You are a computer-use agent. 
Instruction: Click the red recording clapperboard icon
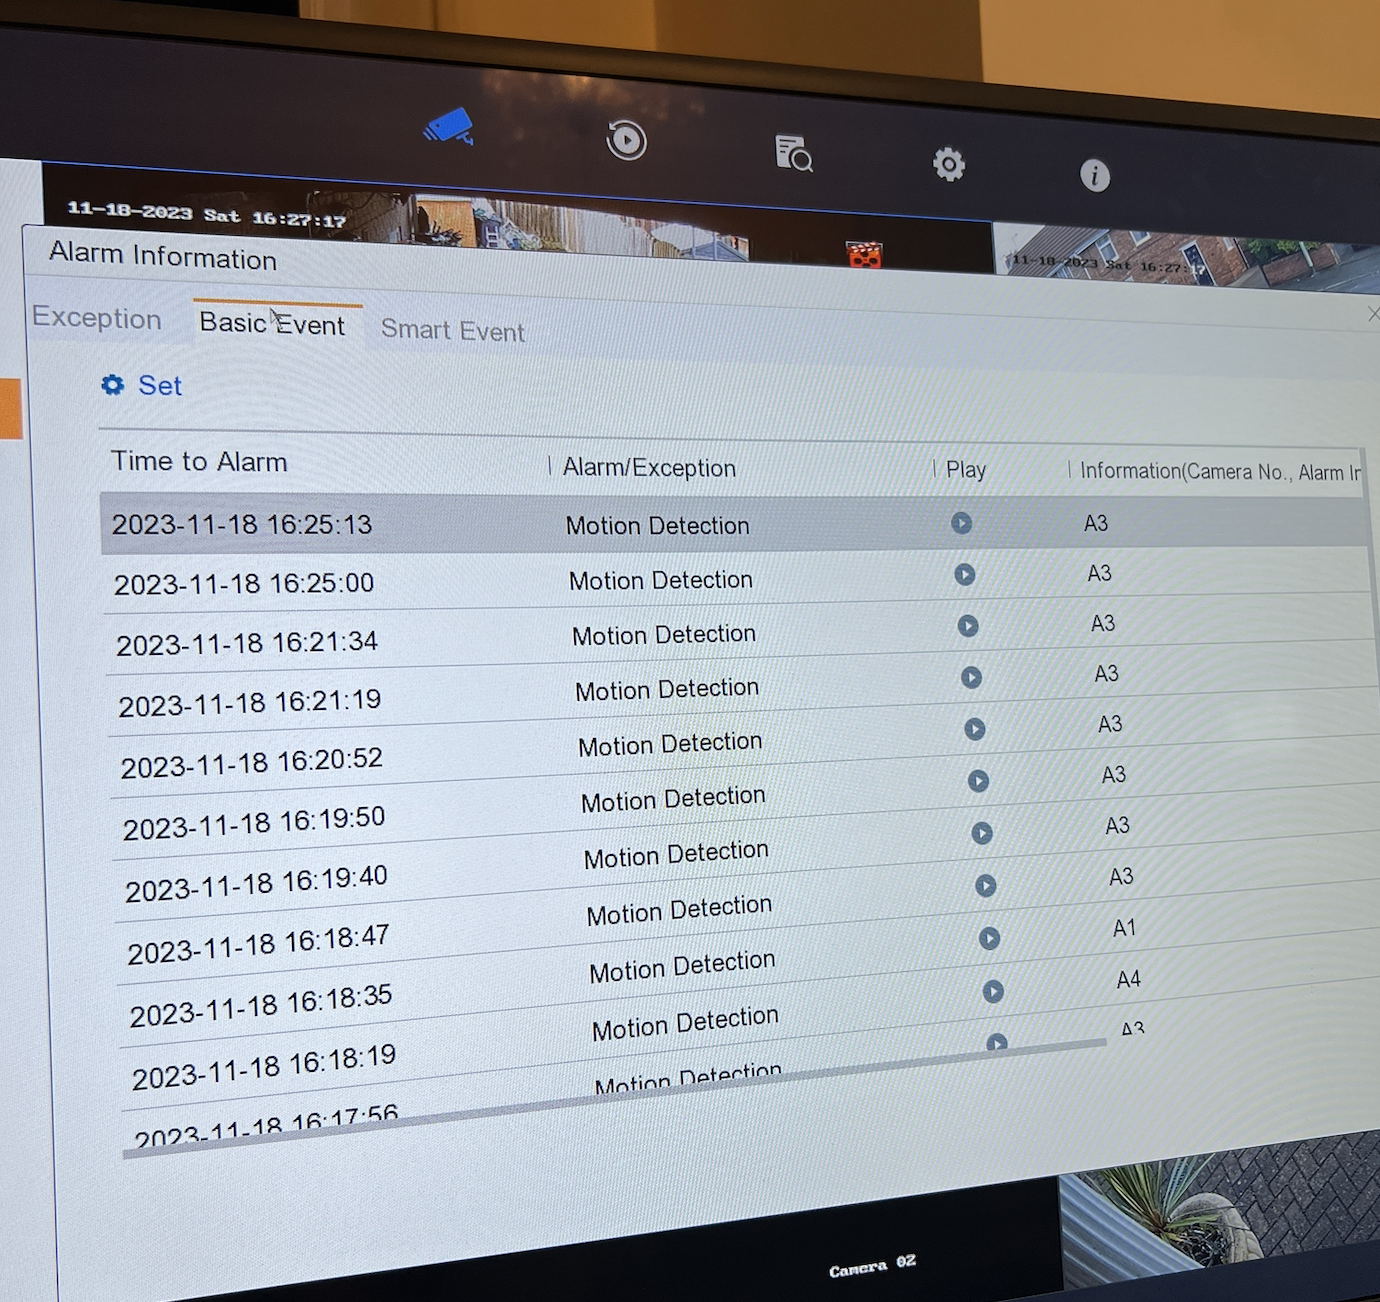point(864,254)
